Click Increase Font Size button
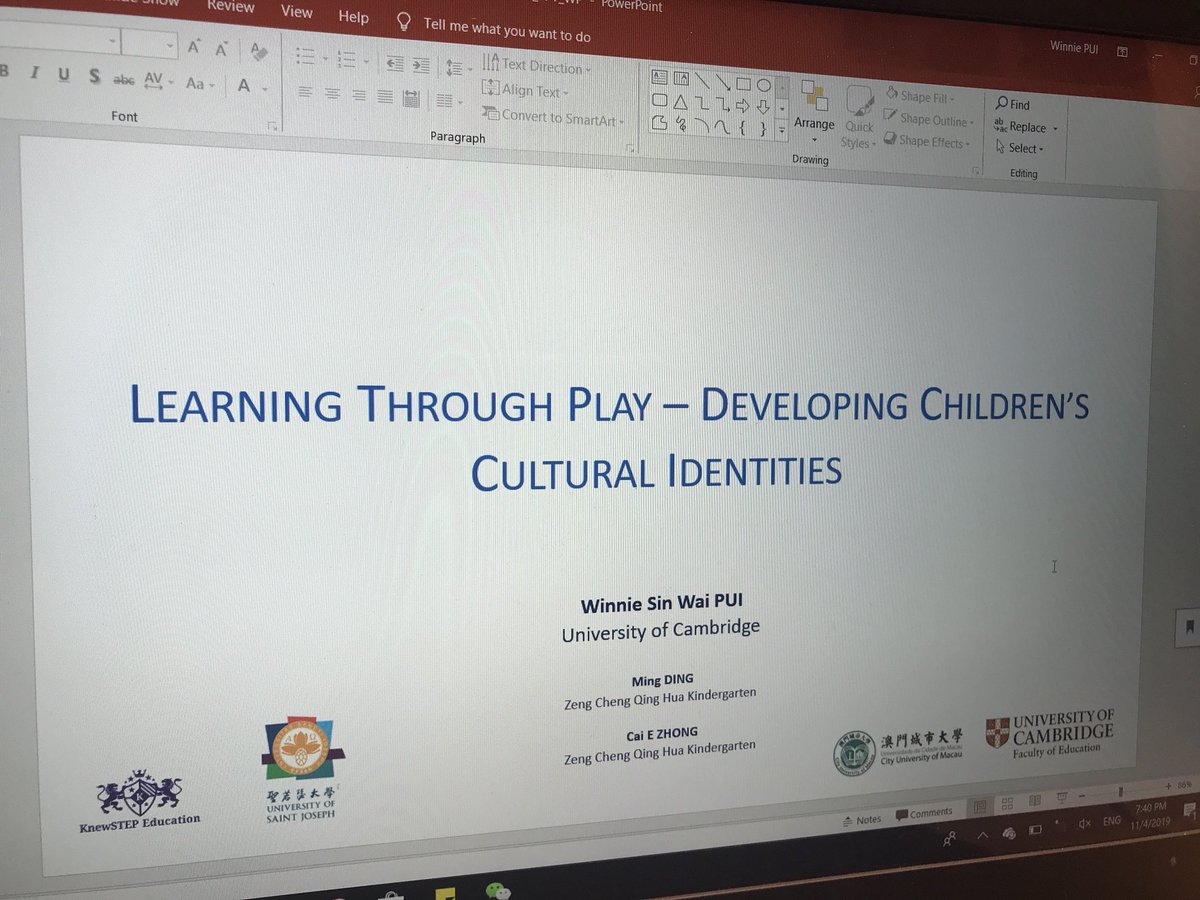The width and height of the screenshot is (1200, 900). (194, 47)
